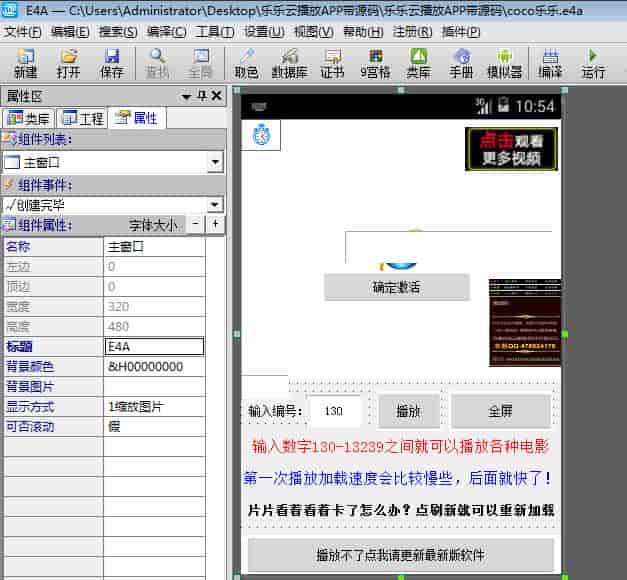Switch to the 工程 tab

pos(83,119)
